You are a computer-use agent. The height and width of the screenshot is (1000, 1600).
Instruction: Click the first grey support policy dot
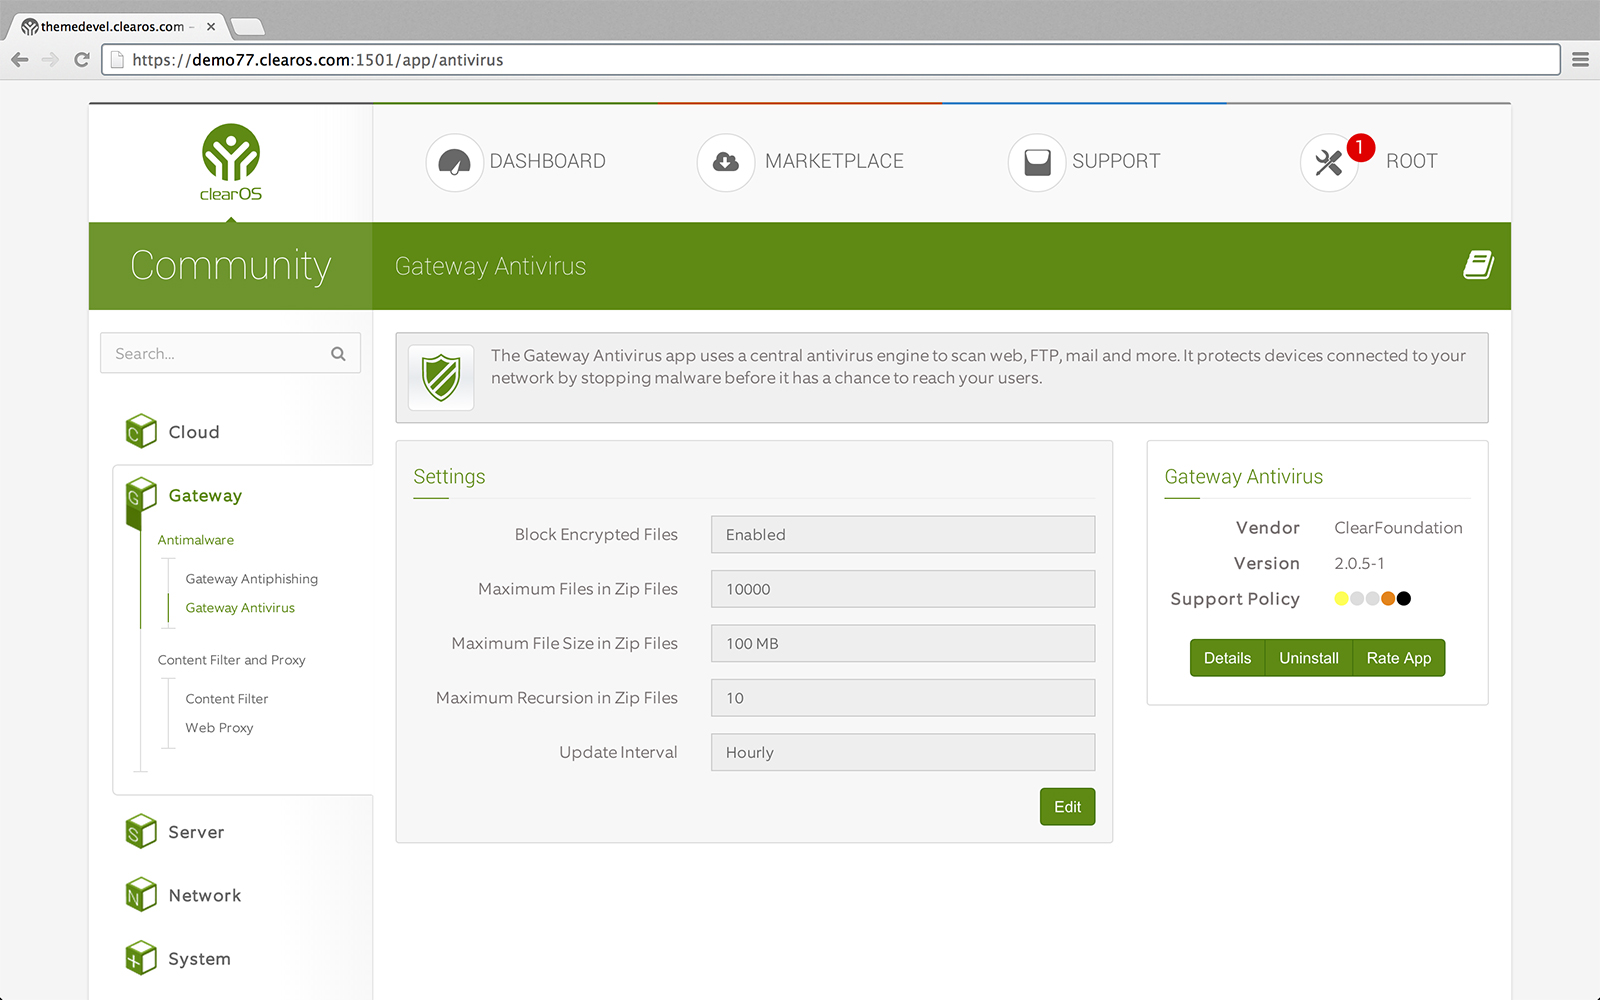tap(1357, 599)
